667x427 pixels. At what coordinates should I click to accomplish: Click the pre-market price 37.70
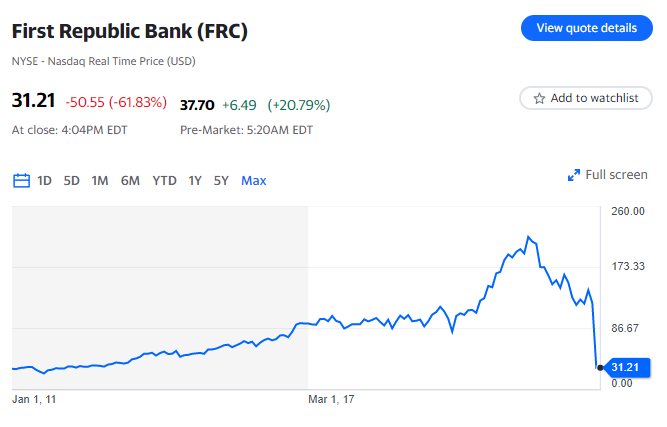[x=197, y=104]
